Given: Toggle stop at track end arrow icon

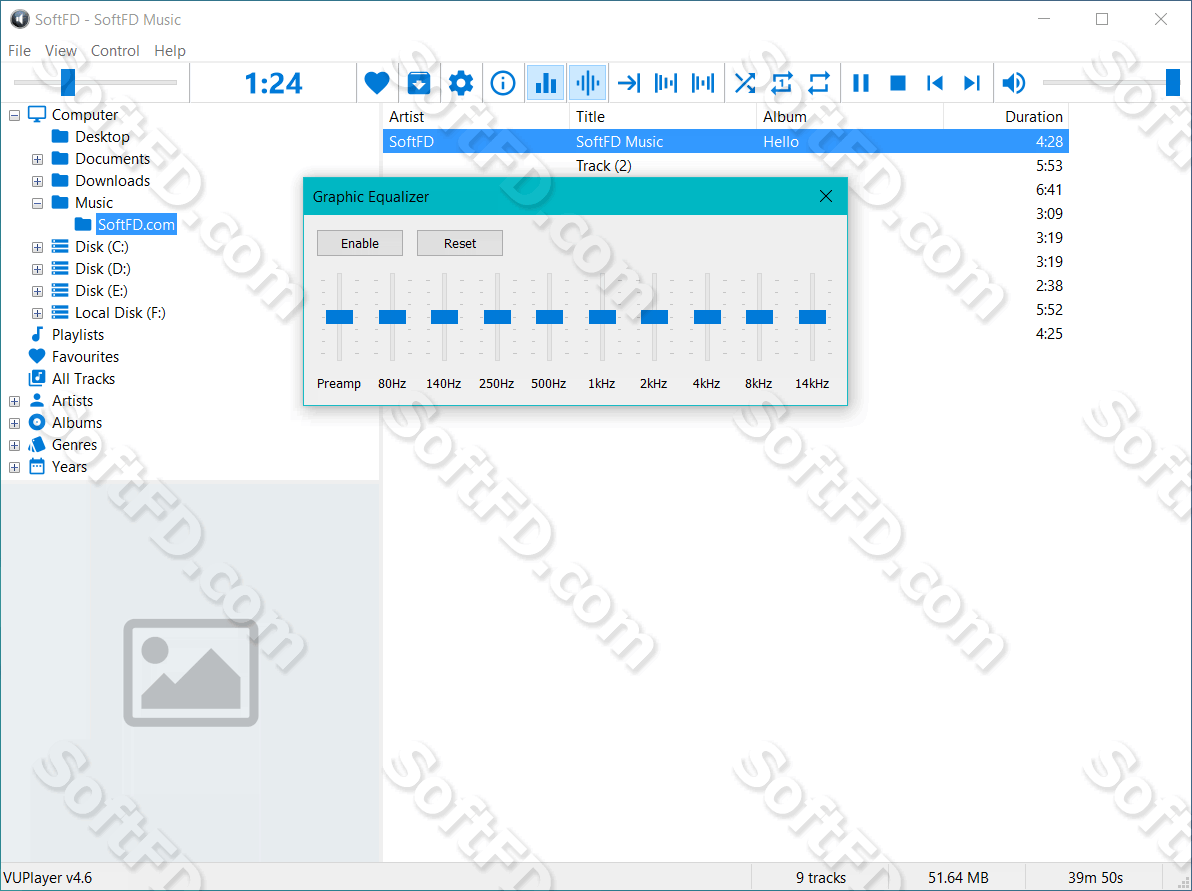Looking at the screenshot, I should click(629, 82).
